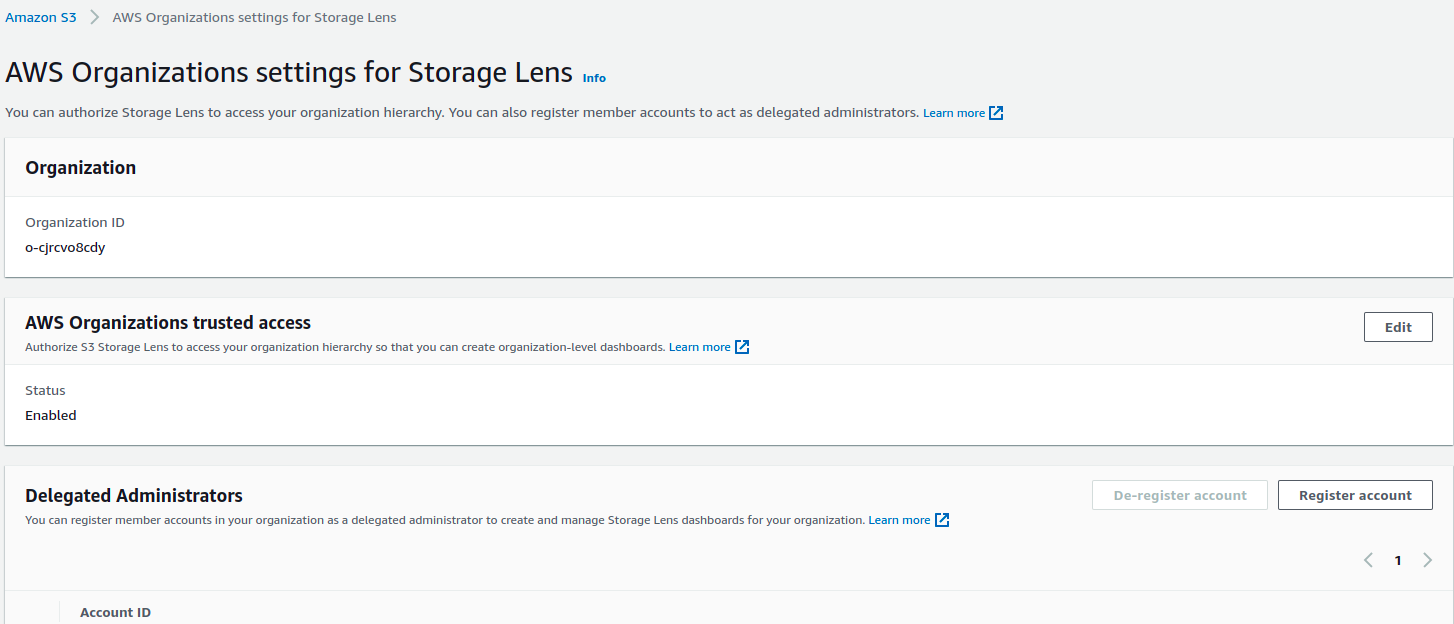The image size is (1454, 624).
Task: Click external link icon in trusted access section
Action: pyautogui.click(x=742, y=347)
